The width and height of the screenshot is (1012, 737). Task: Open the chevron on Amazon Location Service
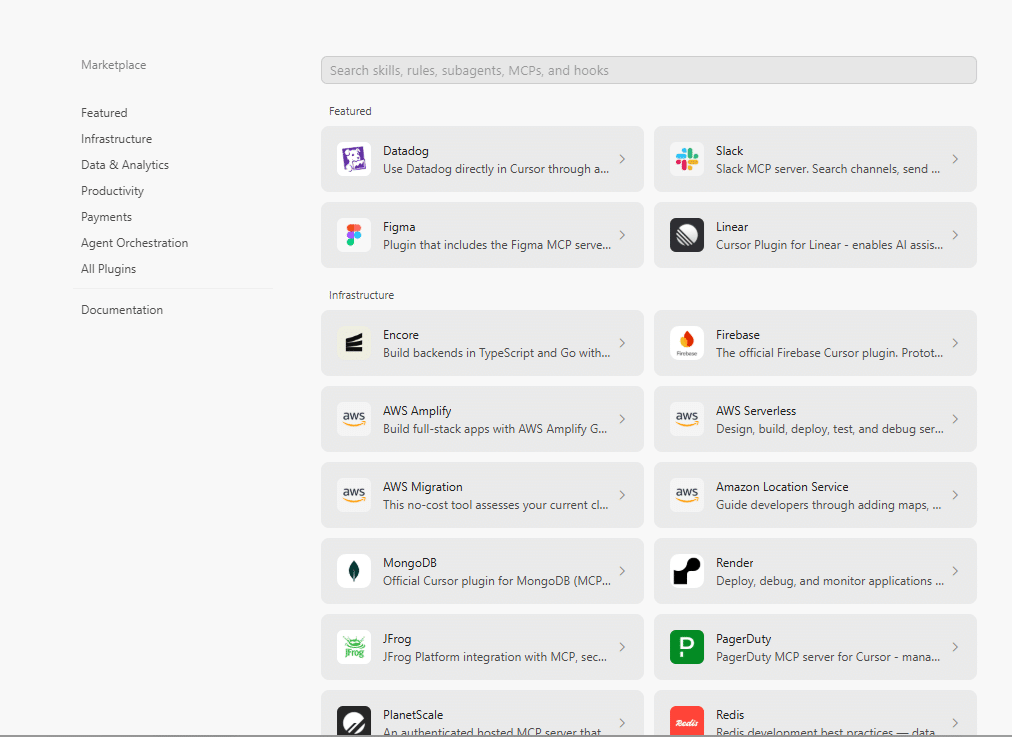click(x=955, y=495)
